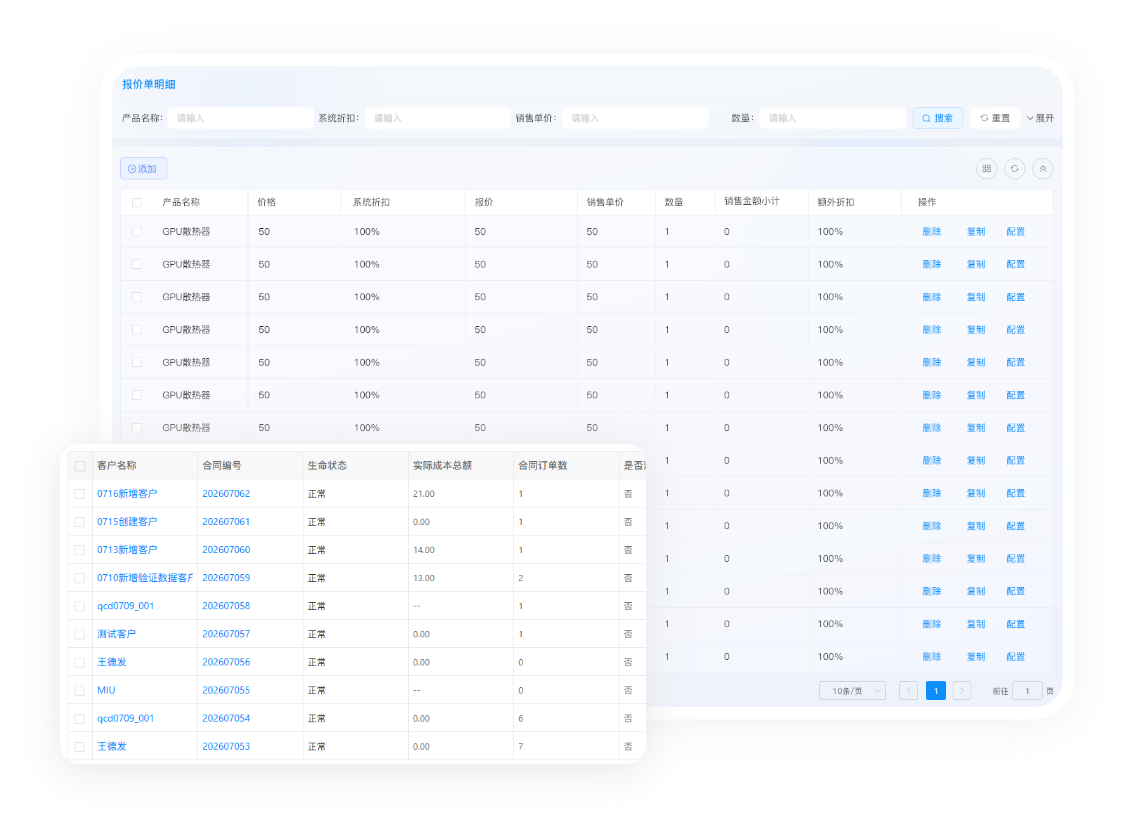Go to next page arrow

pos(962,691)
